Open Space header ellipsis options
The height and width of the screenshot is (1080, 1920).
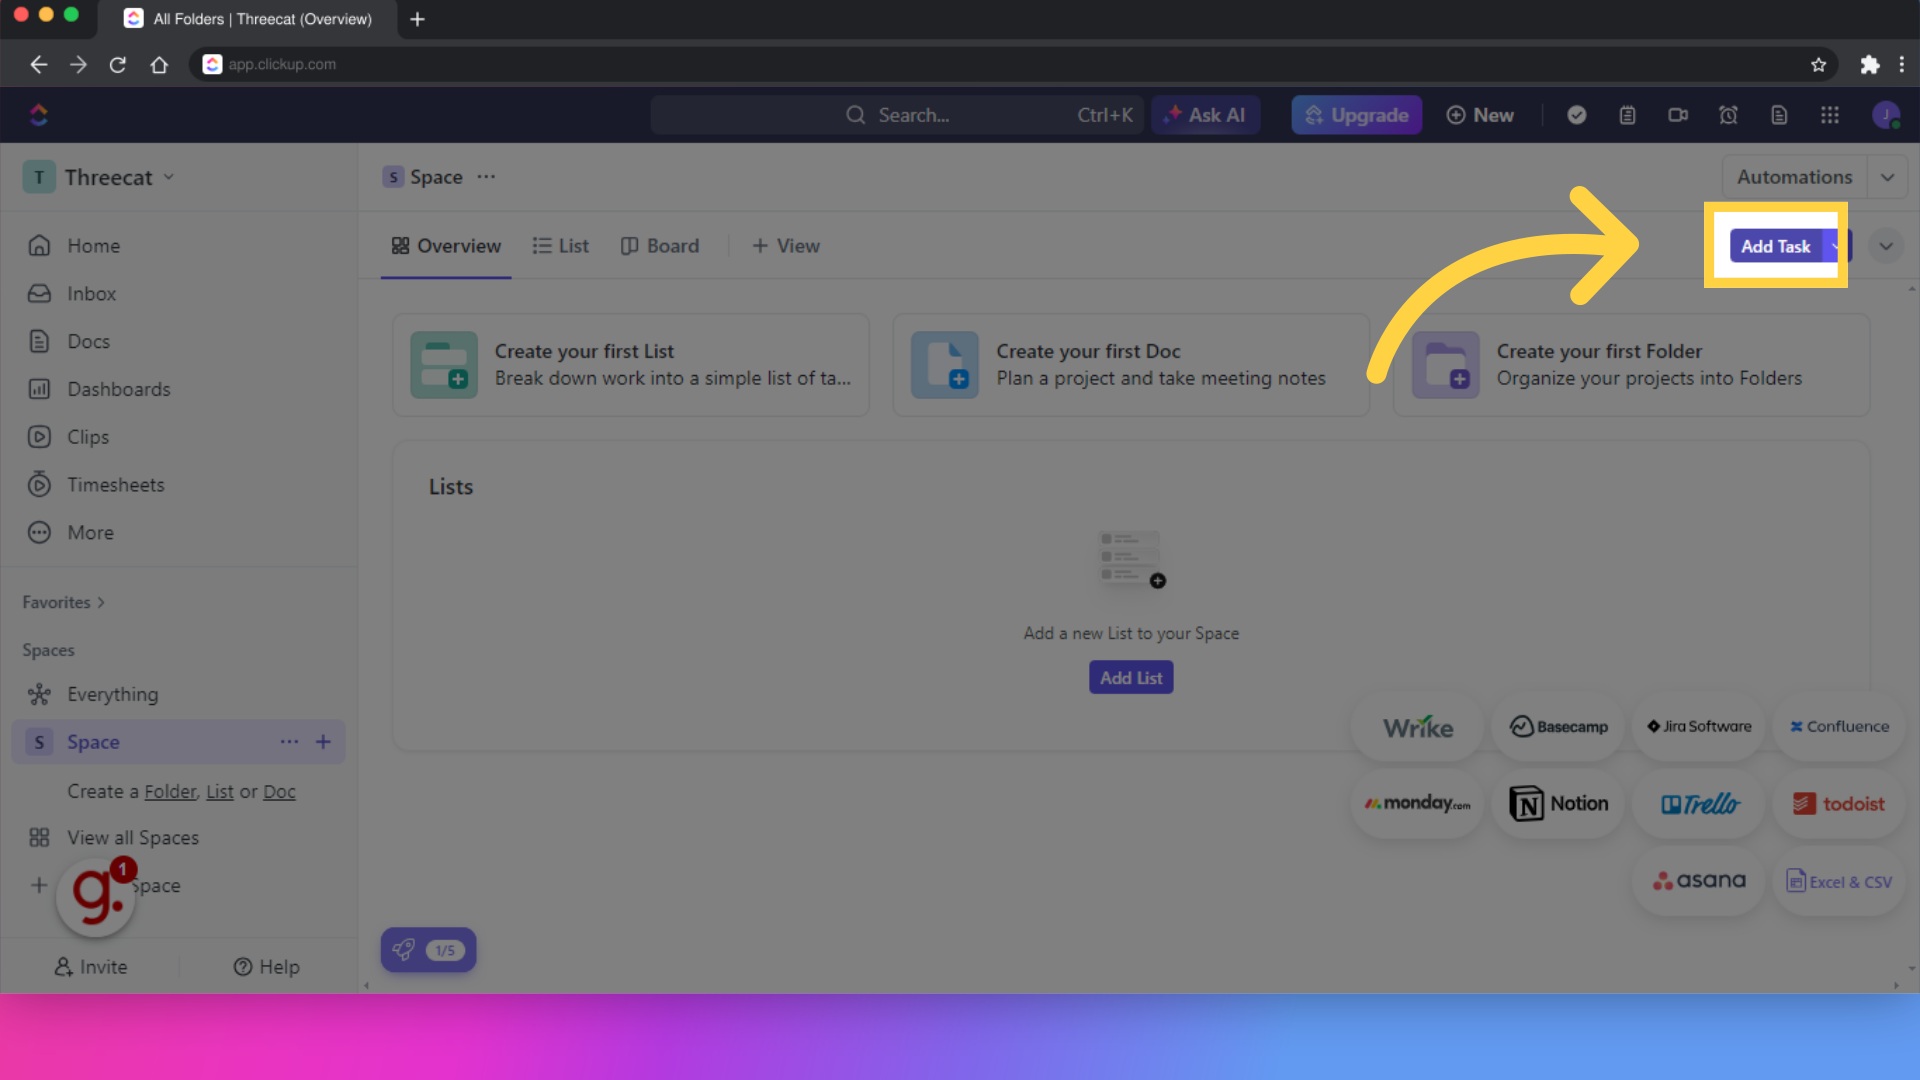pos(486,177)
